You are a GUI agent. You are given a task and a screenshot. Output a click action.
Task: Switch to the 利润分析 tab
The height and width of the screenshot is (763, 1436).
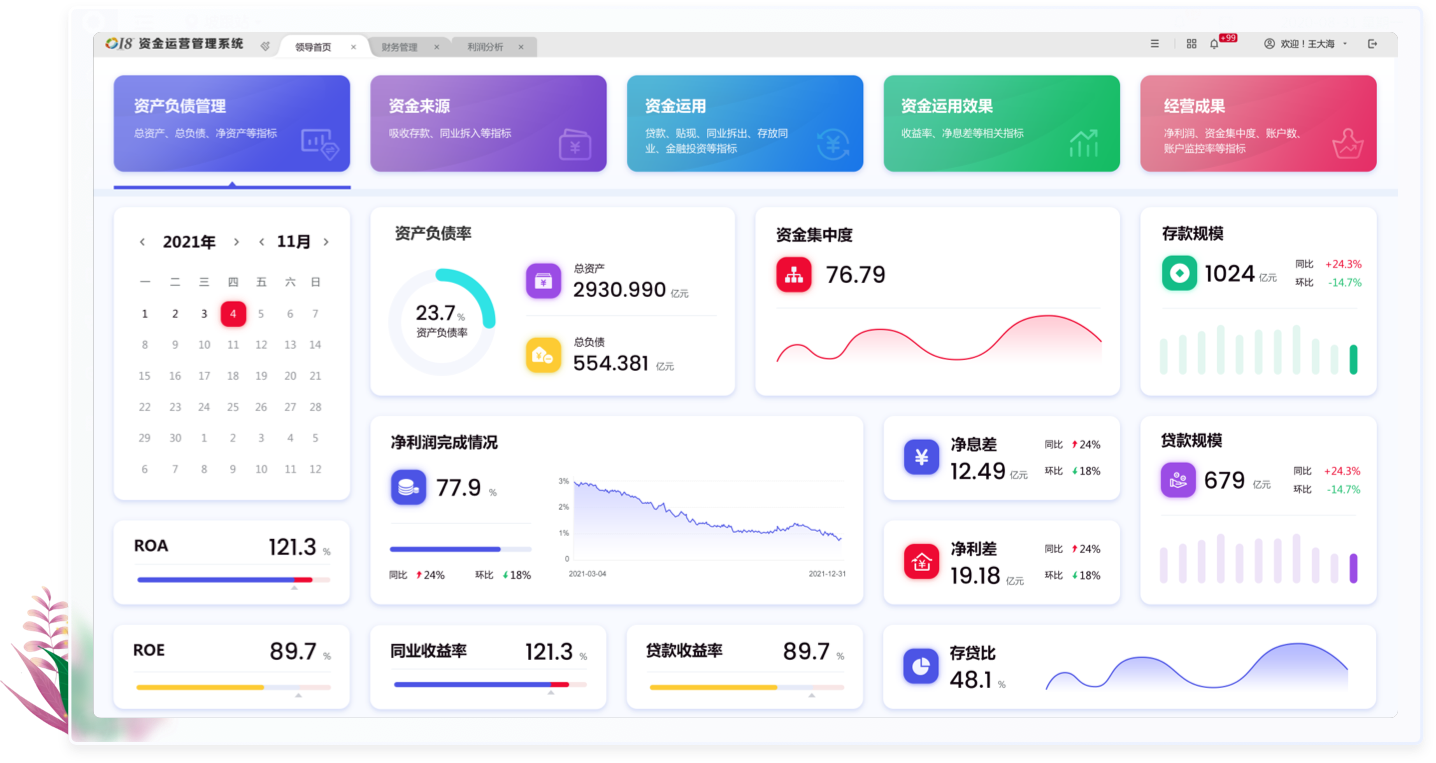tap(486, 47)
